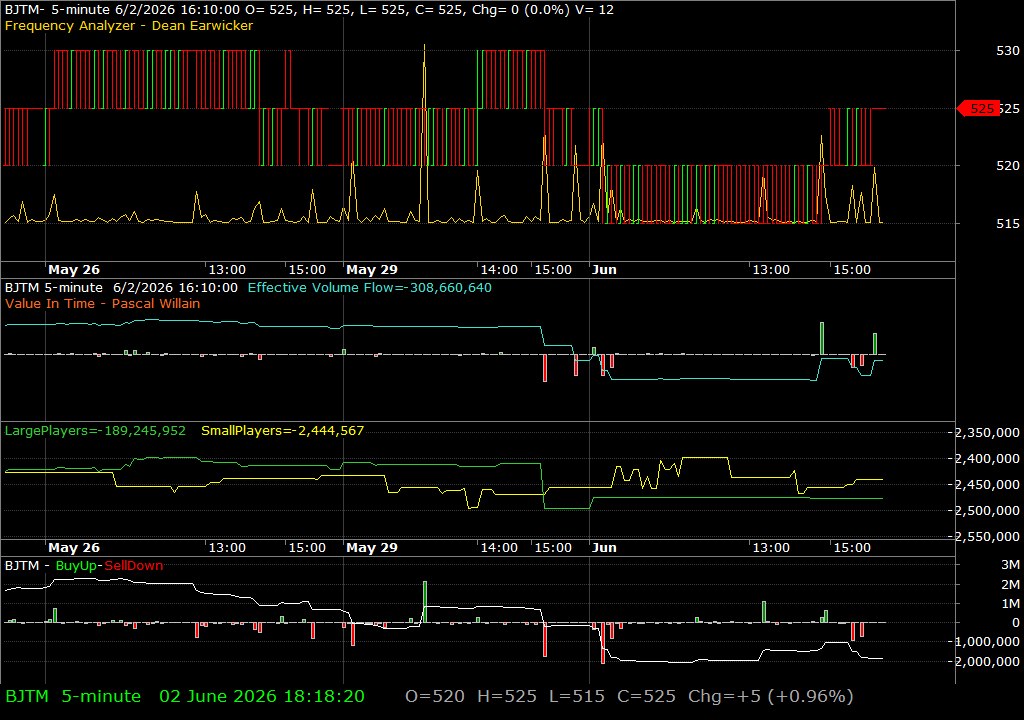Click the 2,000,000 axis value in BuyUp panel
The width and height of the screenshot is (1024, 720).
[x=987, y=661]
